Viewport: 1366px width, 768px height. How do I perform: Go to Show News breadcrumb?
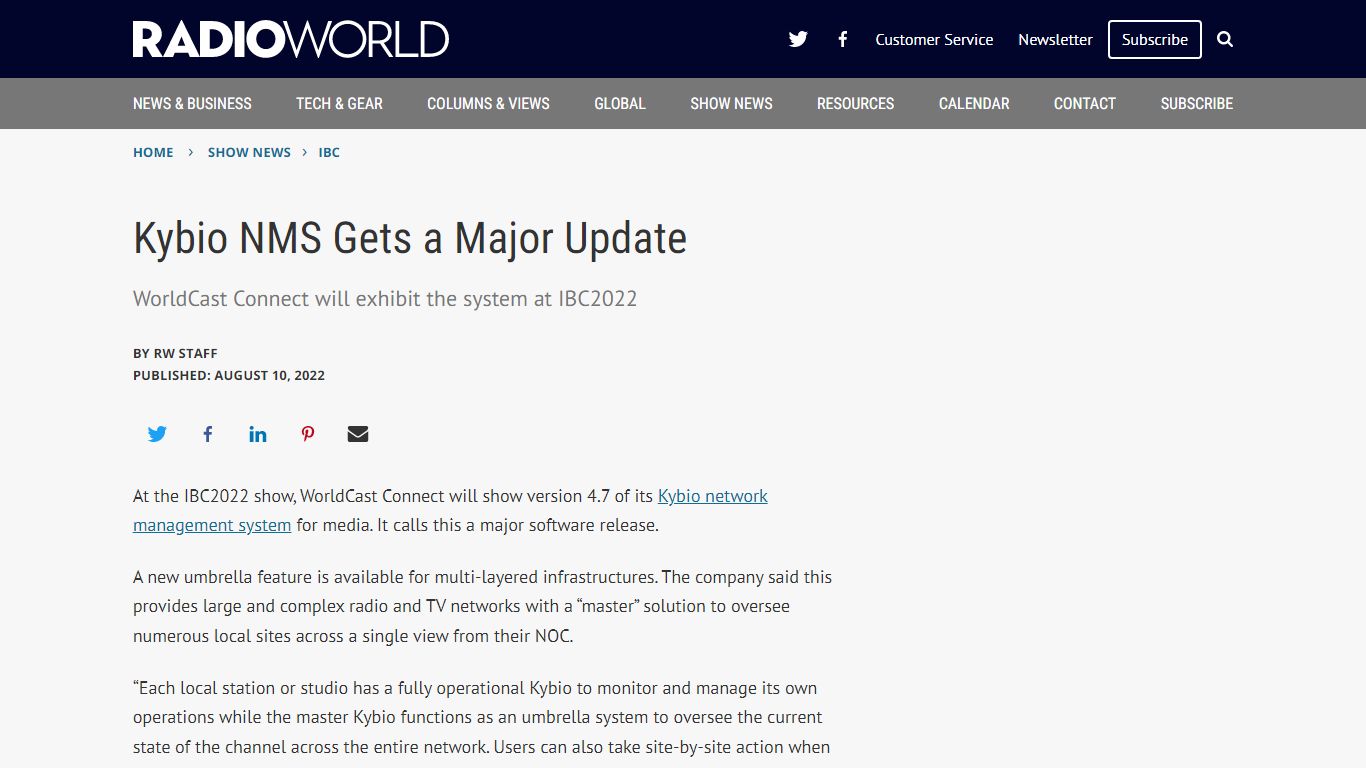tap(249, 152)
